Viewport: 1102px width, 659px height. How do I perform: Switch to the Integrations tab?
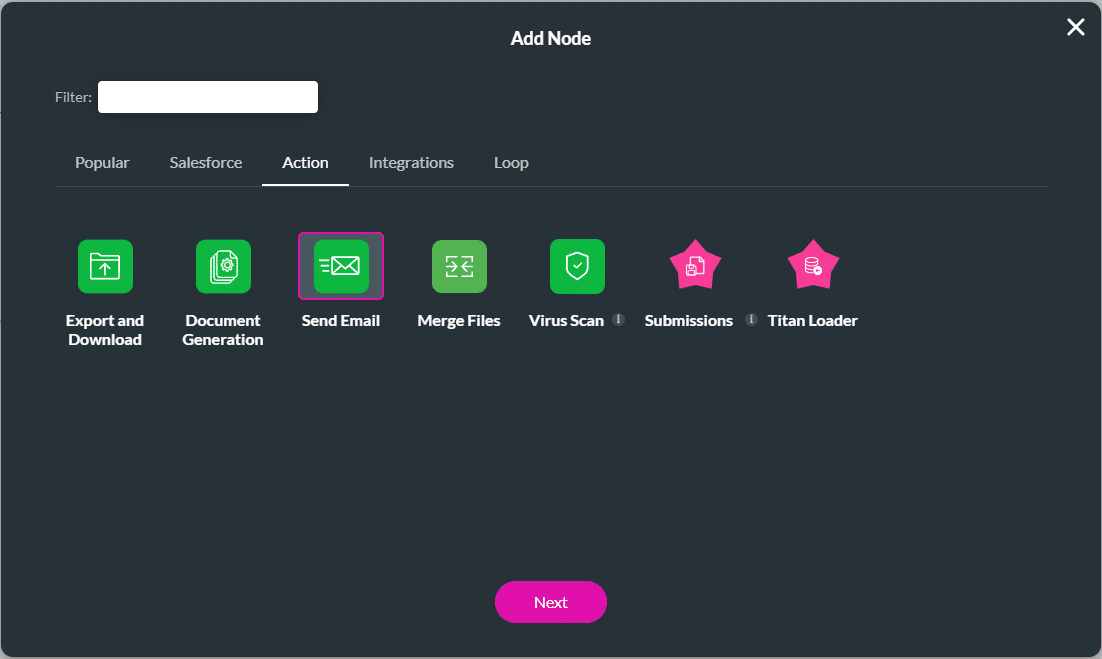(x=411, y=162)
